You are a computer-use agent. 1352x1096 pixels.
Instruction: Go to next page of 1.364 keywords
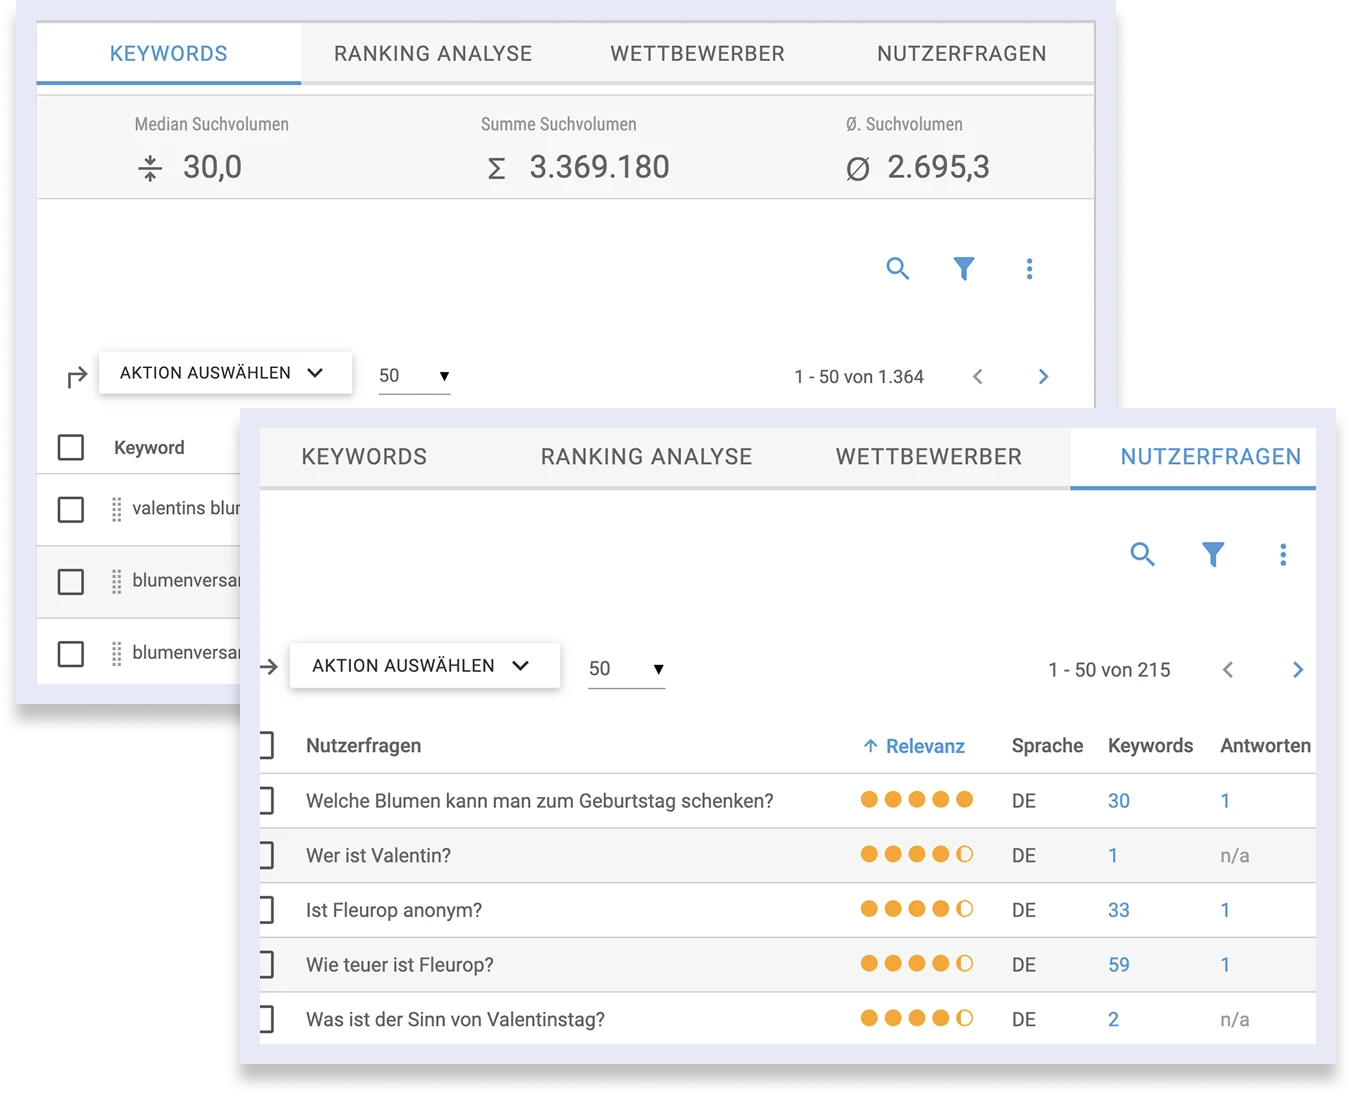1043,377
